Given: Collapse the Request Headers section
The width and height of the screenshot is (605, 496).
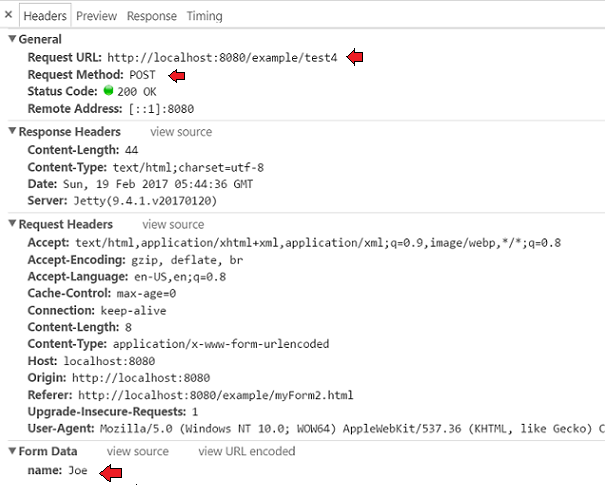Looking at the screenshot, I should pos(12,225).
